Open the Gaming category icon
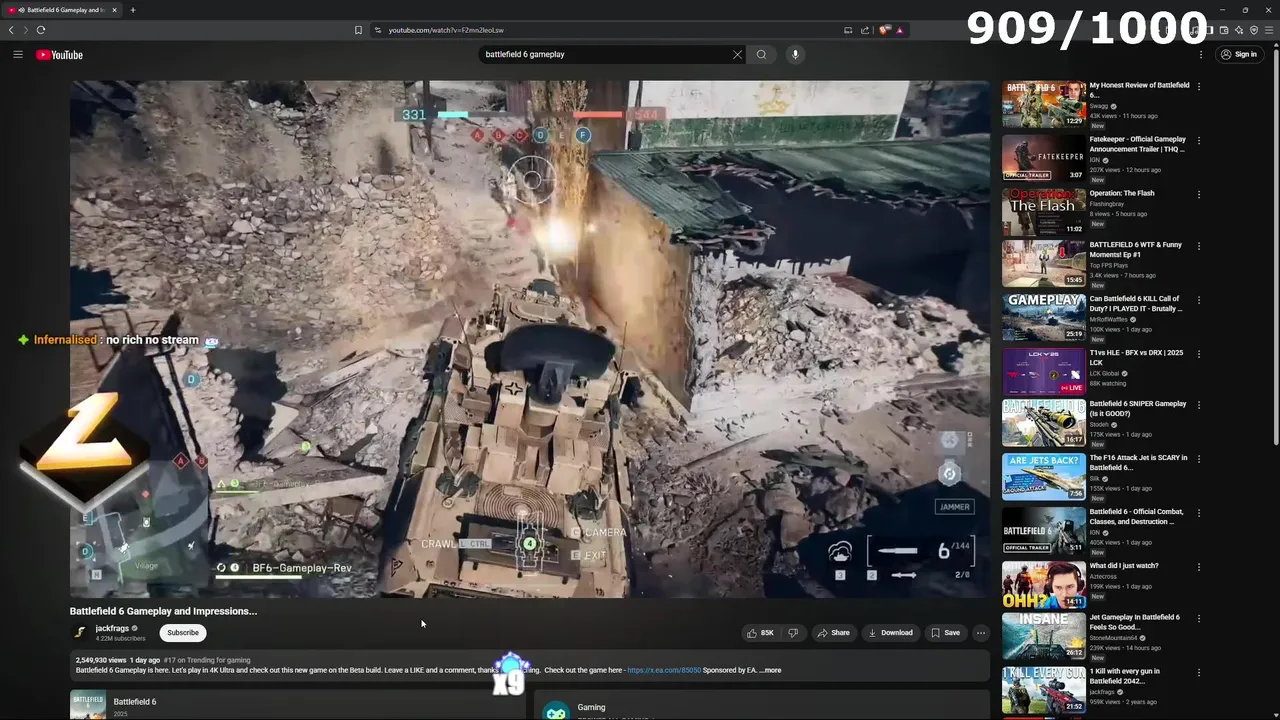 [556, 710]
